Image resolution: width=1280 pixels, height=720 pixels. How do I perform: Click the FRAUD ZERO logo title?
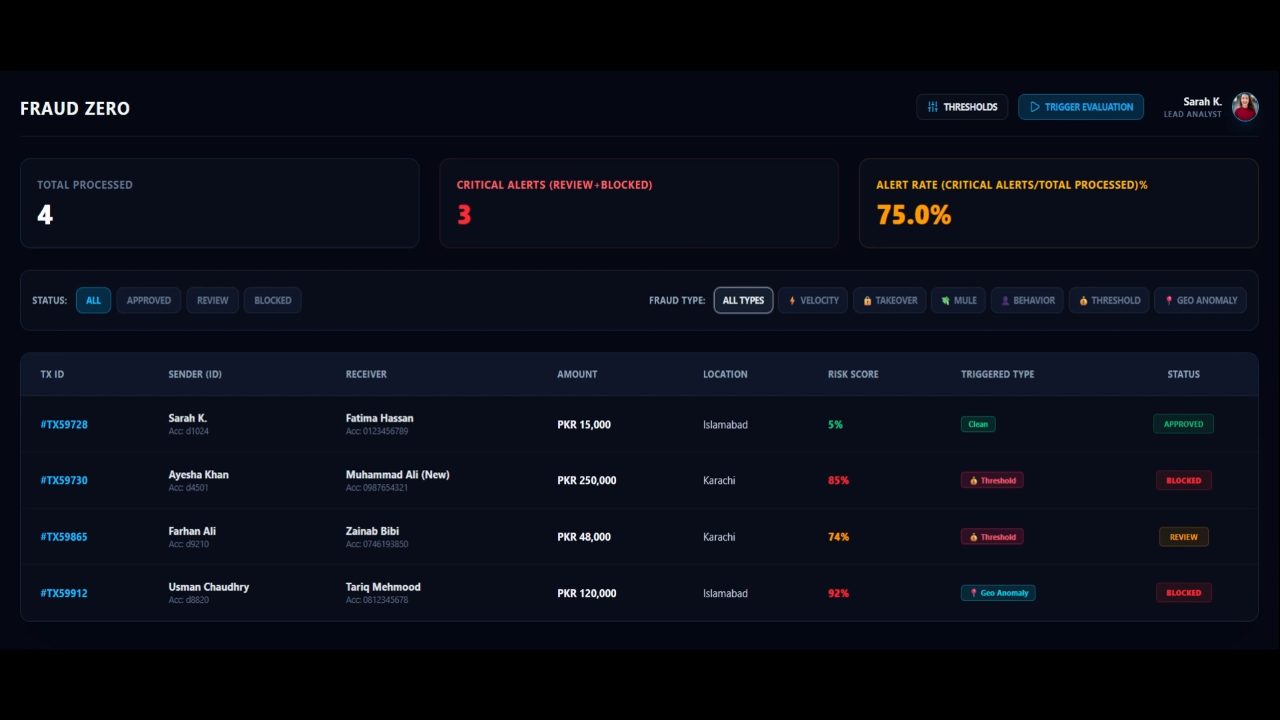tap(75, 108)
